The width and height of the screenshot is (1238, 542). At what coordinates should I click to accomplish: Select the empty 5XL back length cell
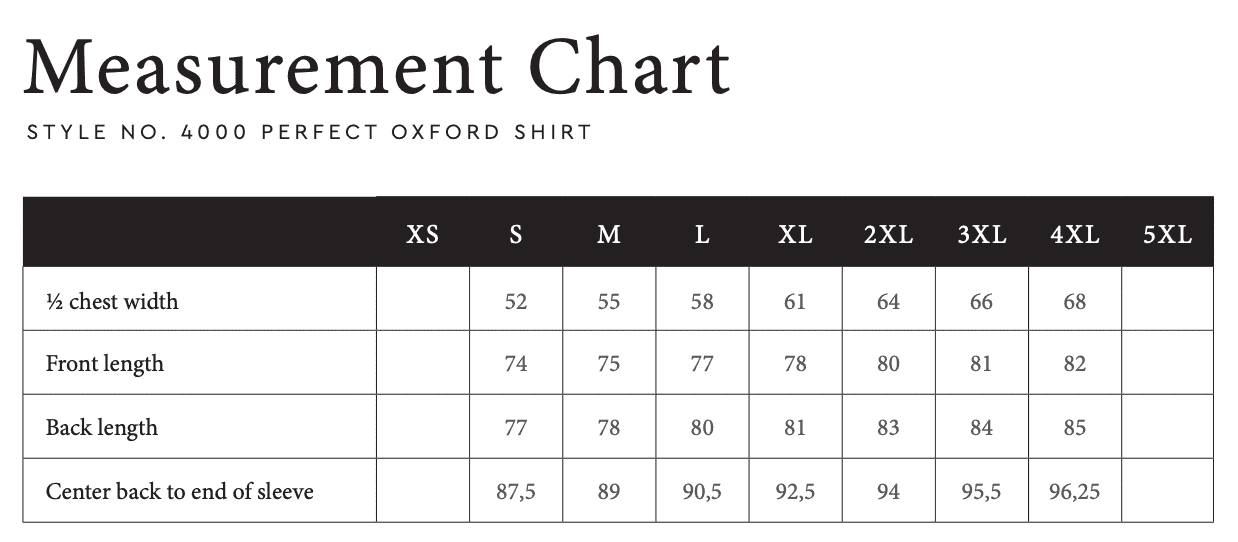(1168, 427)
